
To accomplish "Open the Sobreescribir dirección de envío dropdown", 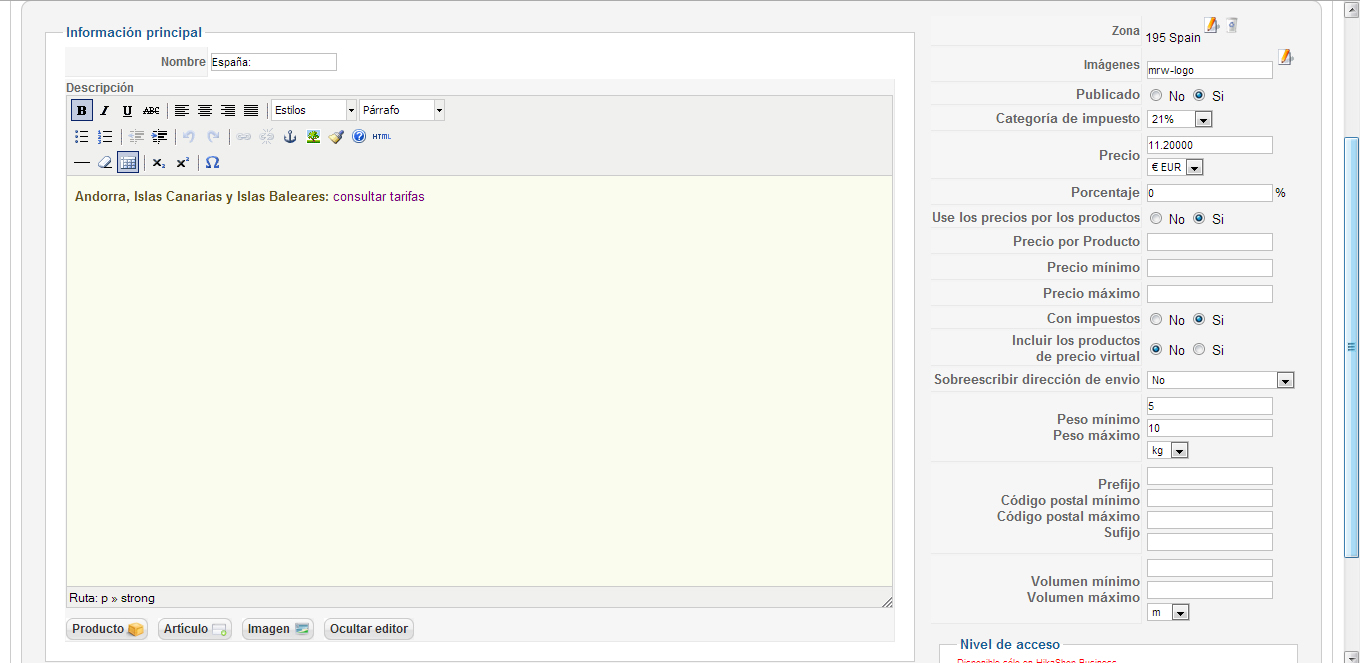I will 1220,380.
